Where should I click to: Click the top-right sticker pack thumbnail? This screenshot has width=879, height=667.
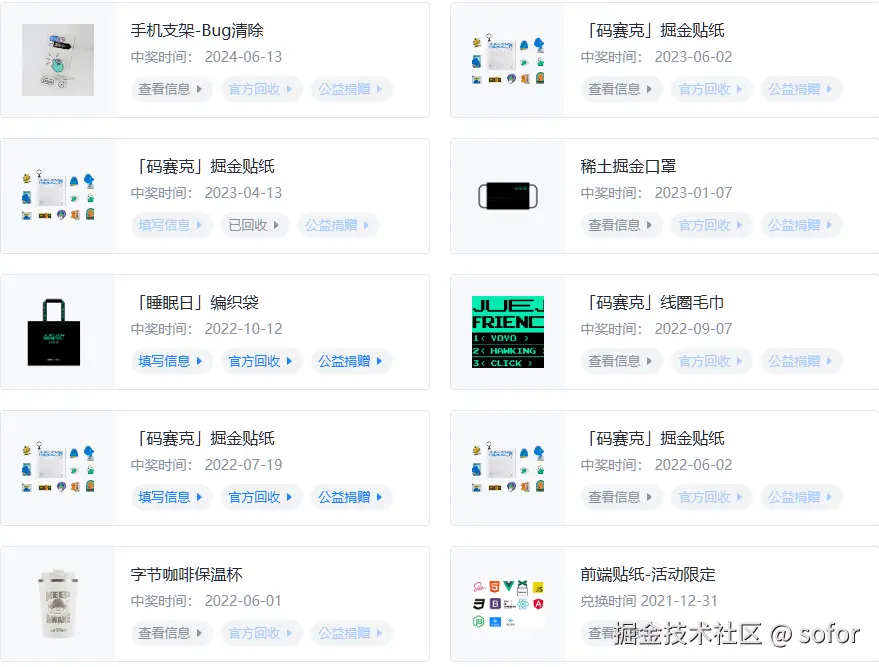(x=507, y=60)
